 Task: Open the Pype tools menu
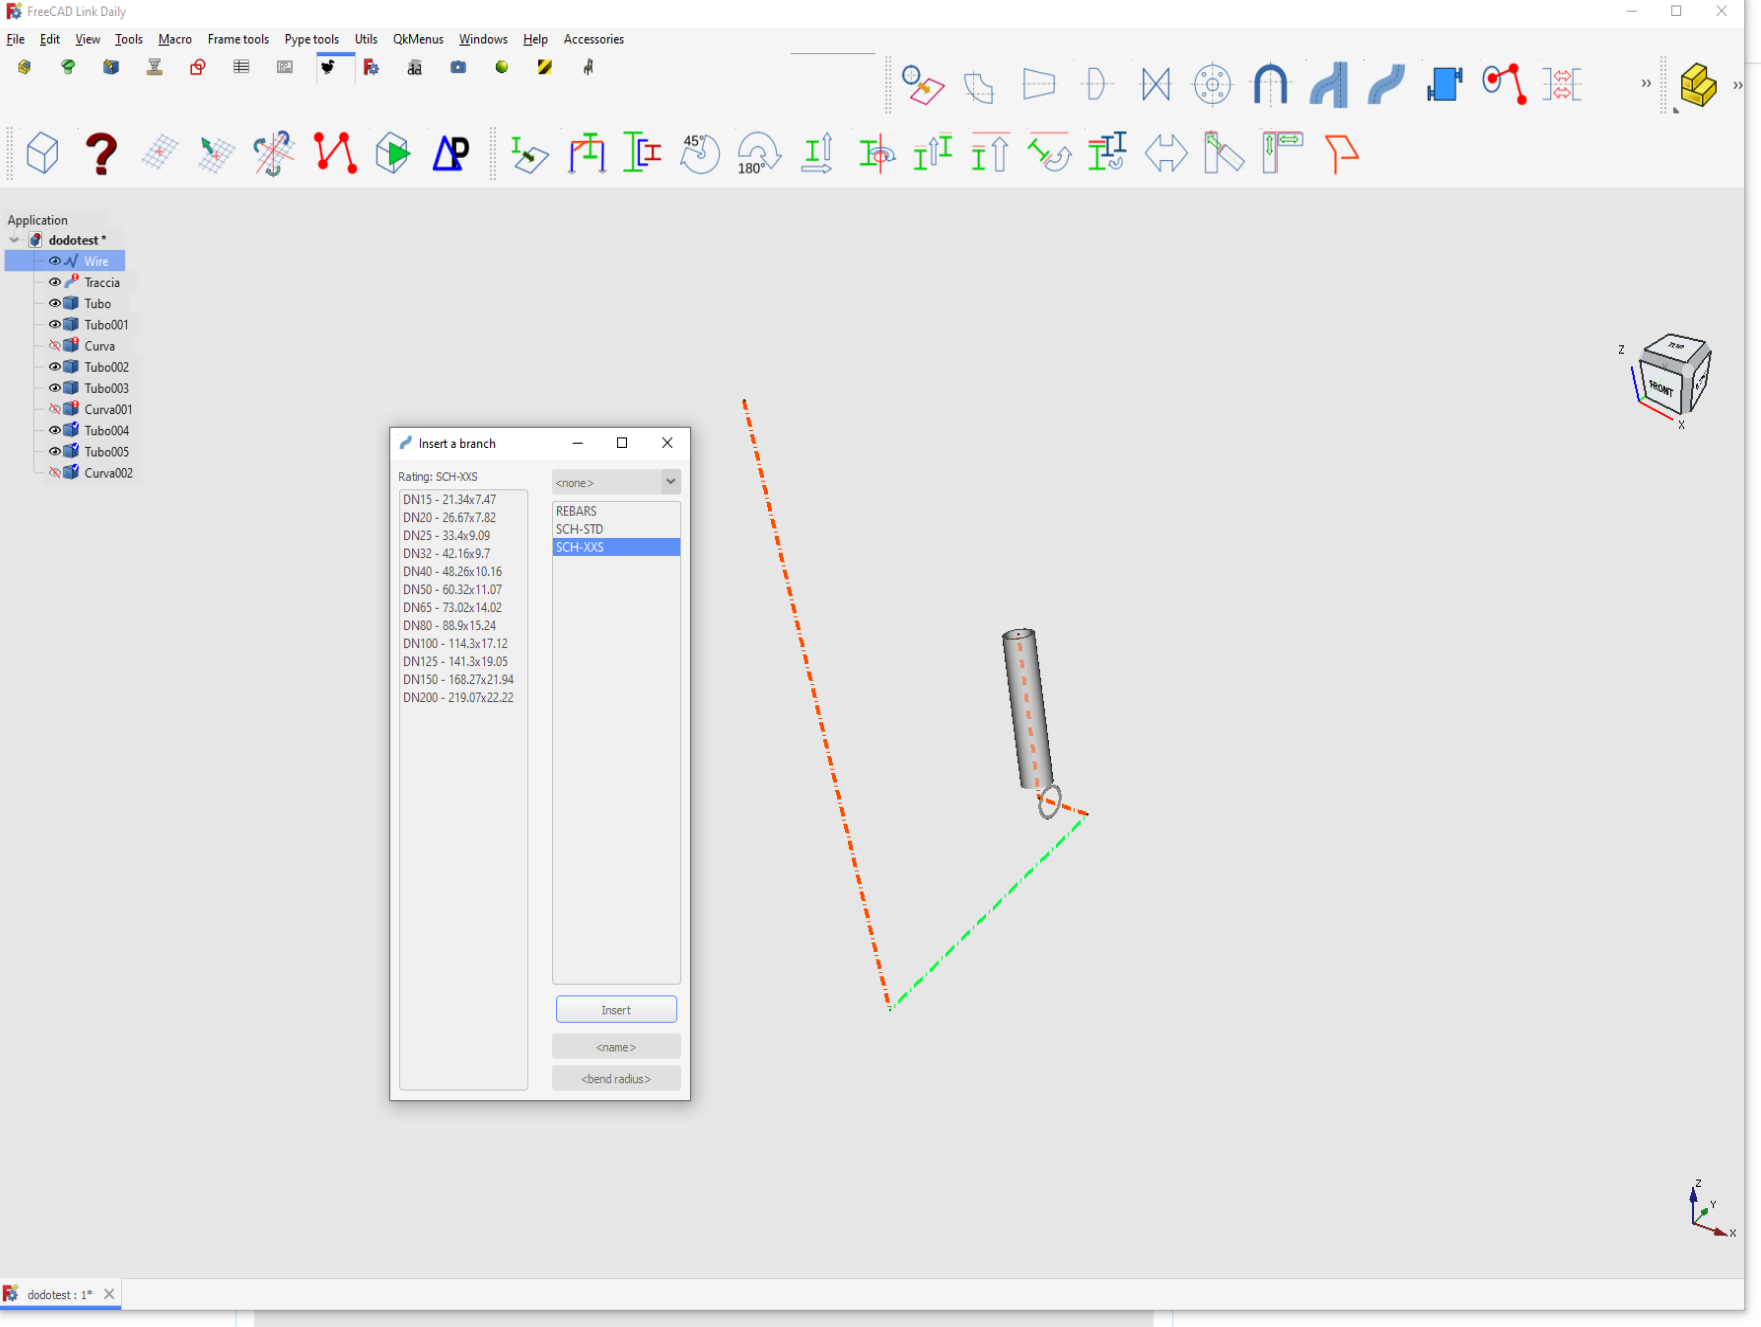(311, 39)
